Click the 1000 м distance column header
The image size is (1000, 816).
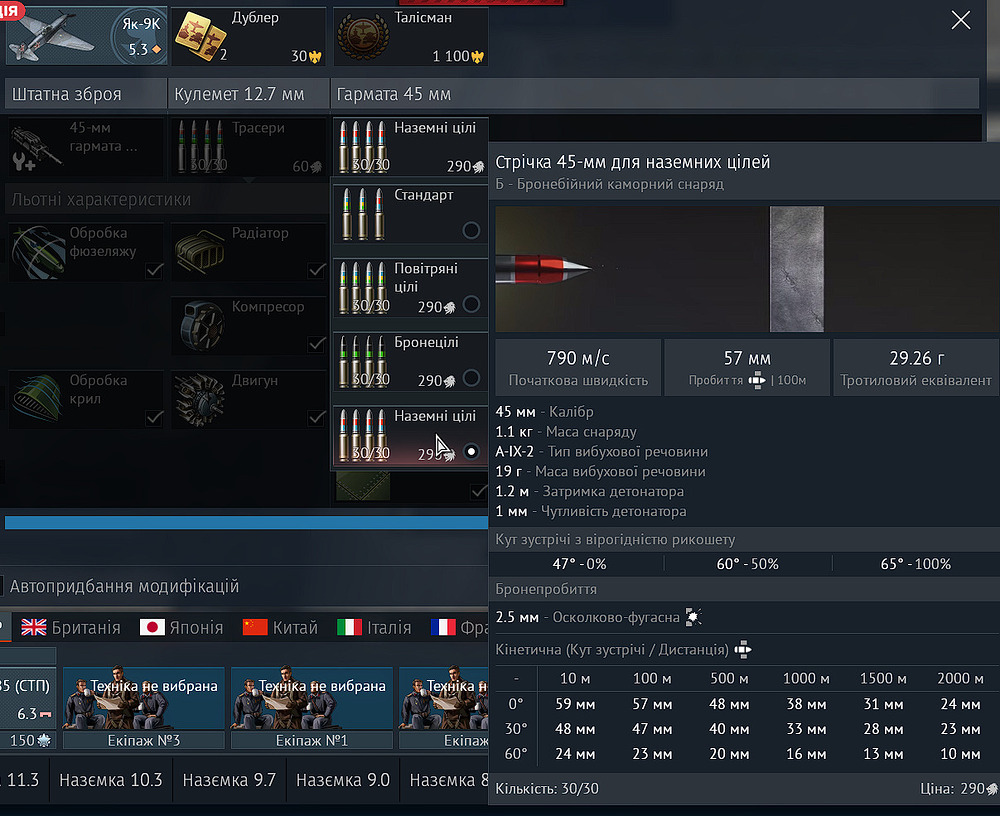tap(806, 678)
